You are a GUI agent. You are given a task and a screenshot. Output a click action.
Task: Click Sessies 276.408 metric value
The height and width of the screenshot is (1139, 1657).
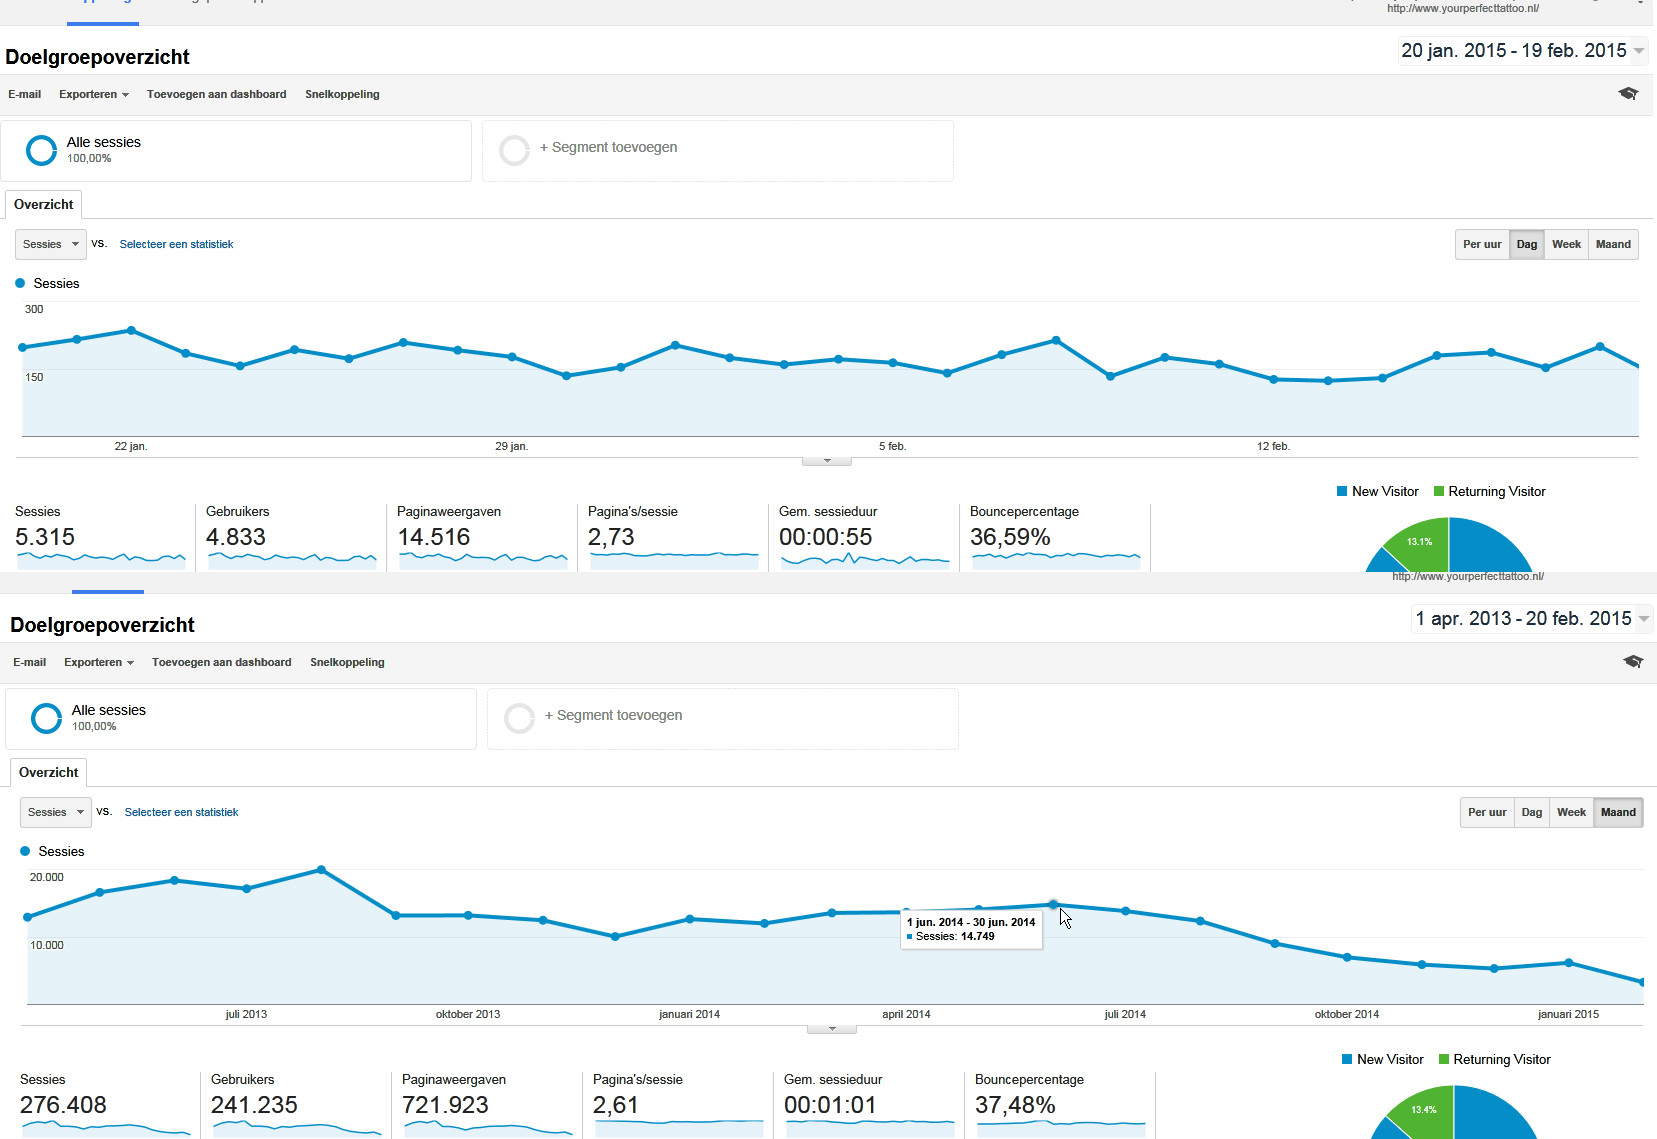63,1105
